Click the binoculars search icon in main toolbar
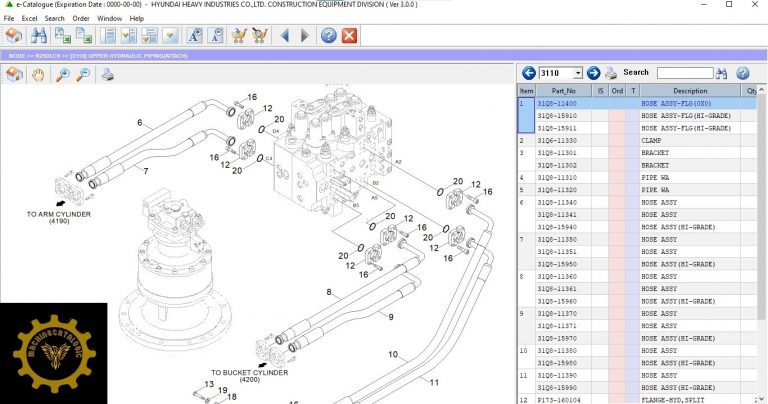This screenshot has height=404, width=768. [40, 36]
